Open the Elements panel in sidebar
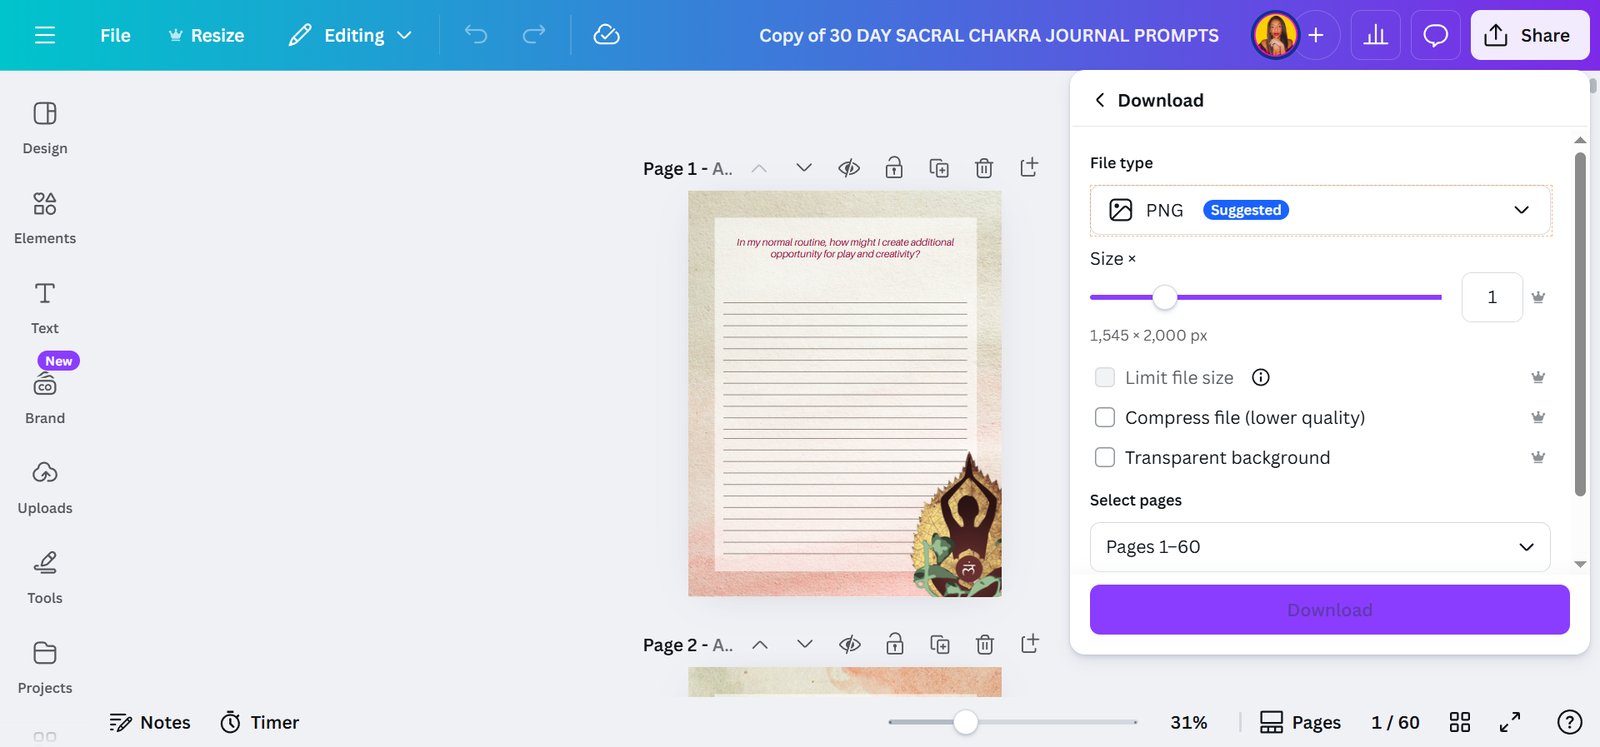The width and height of the screenshot is (1600, 747). (45, 218)
